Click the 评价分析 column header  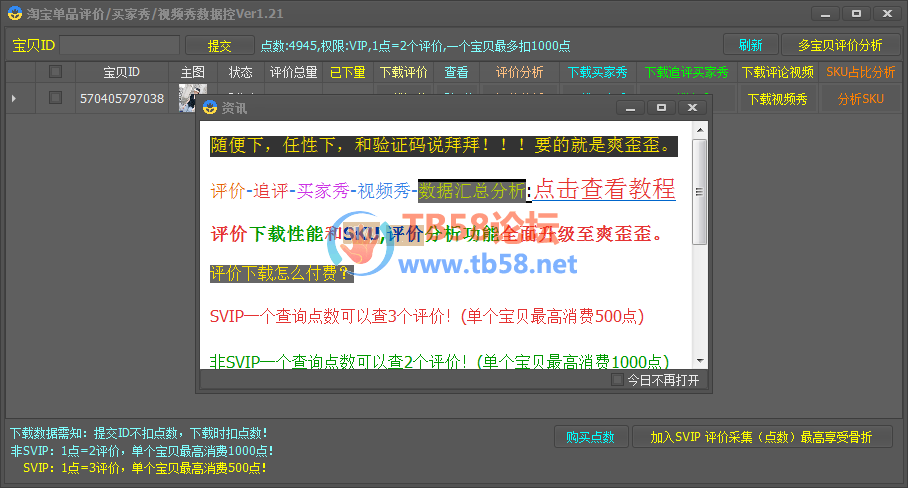point(519,72)
